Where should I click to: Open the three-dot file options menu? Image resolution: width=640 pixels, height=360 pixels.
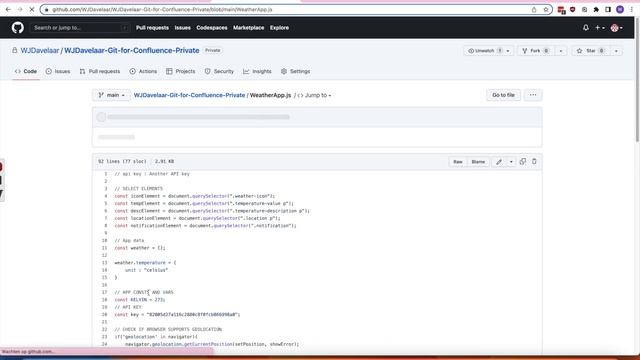[533, 95]
